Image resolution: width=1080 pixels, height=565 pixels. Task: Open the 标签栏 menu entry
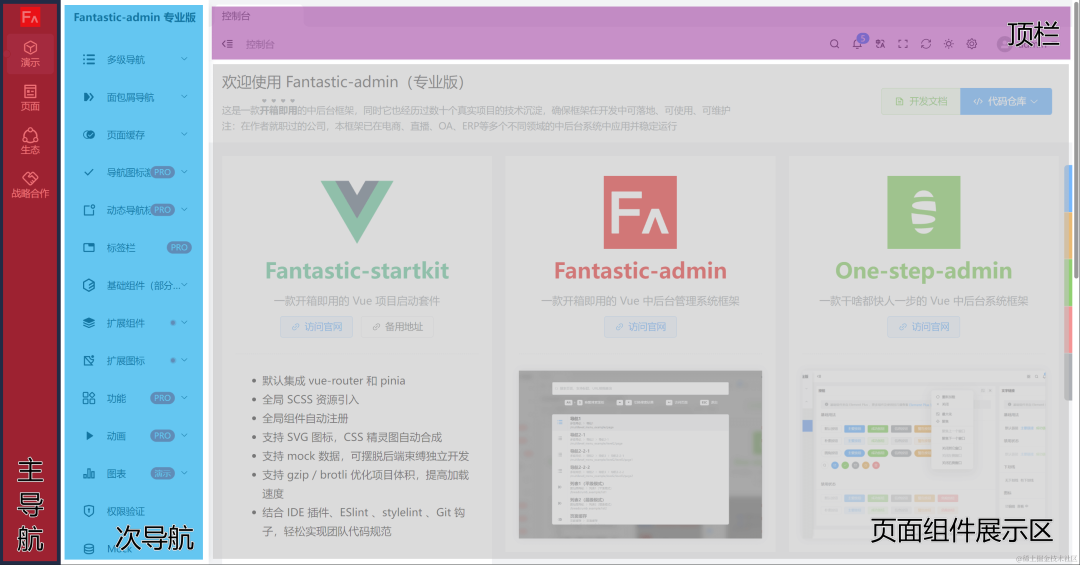click(x=134, y=247)
